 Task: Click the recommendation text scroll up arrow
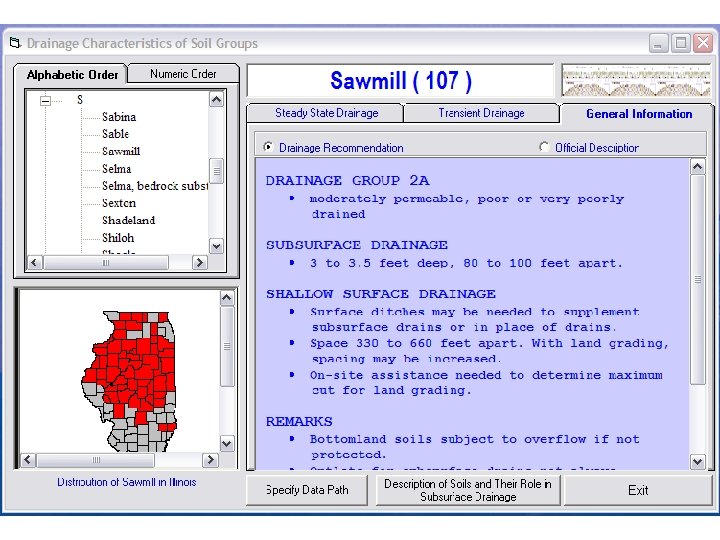(698, 166)
